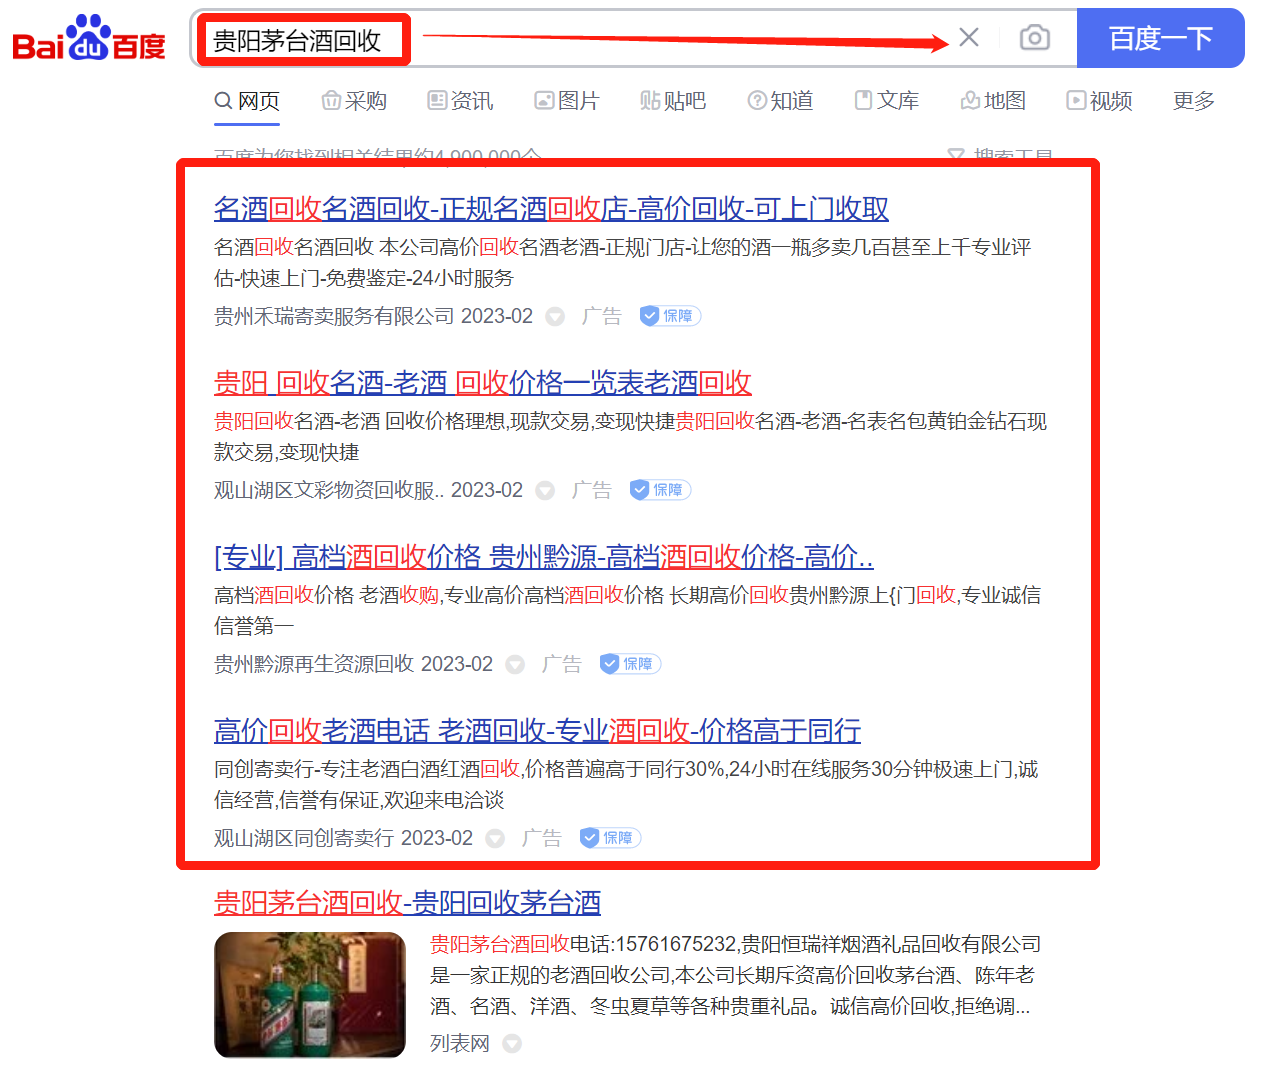Image resolution: width=1283 pixels, height=1086 pixels.
Task: Switch to the 采购 tab
Action: (x=354, y=101)
